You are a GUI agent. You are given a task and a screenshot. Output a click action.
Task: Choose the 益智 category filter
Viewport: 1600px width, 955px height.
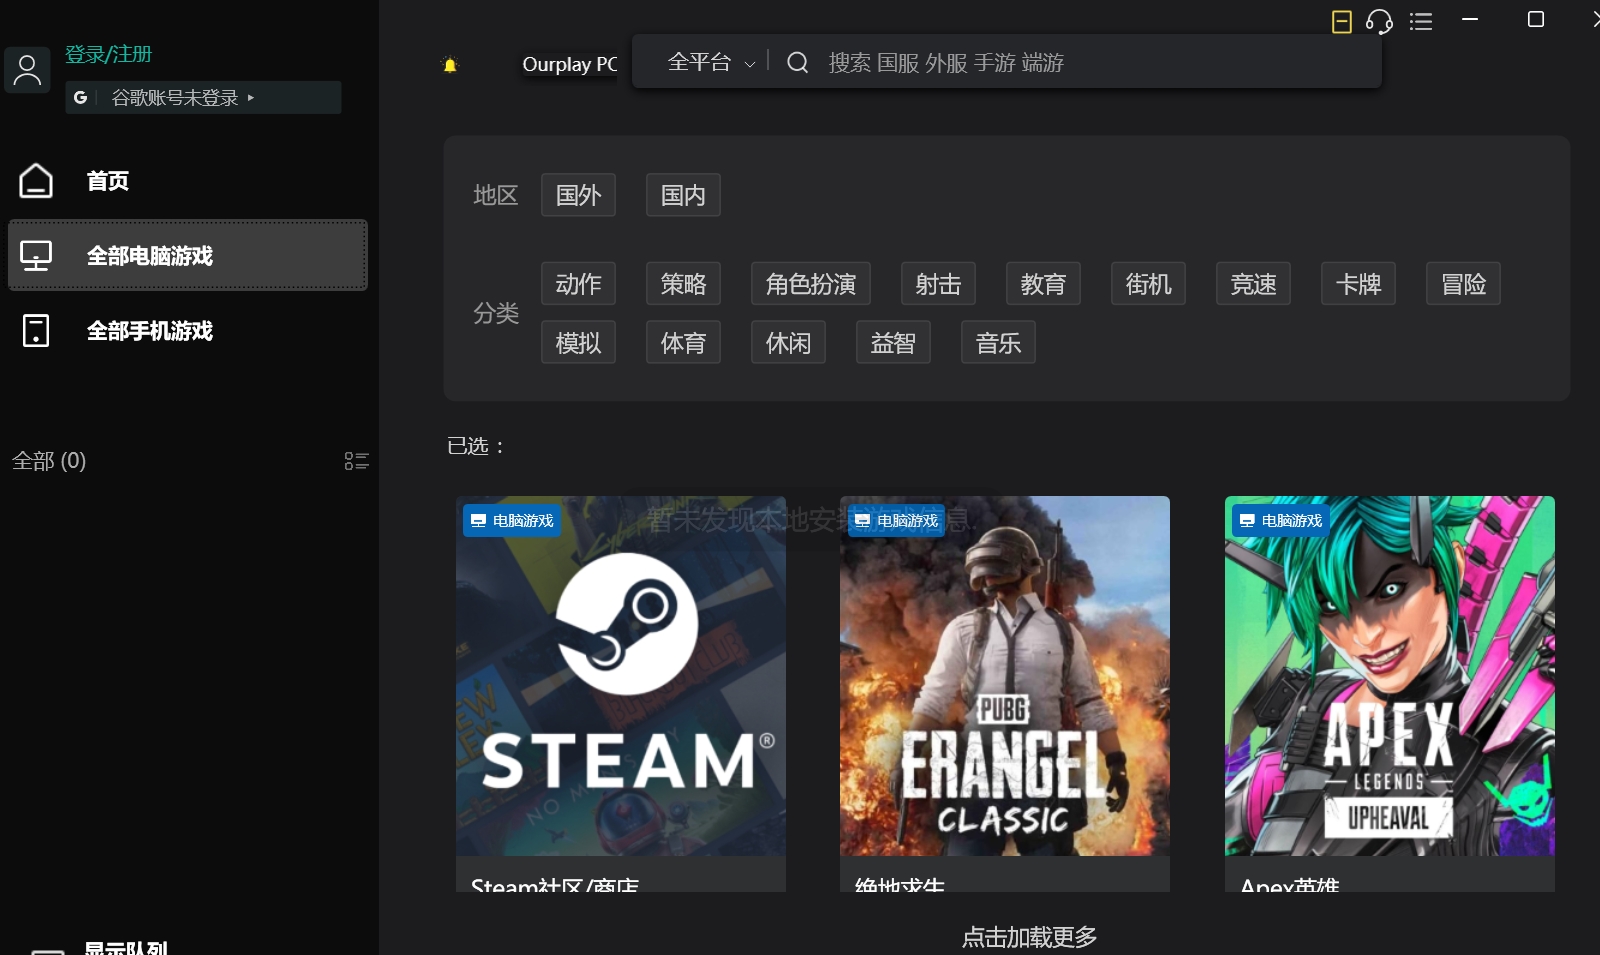pos(893,343)
